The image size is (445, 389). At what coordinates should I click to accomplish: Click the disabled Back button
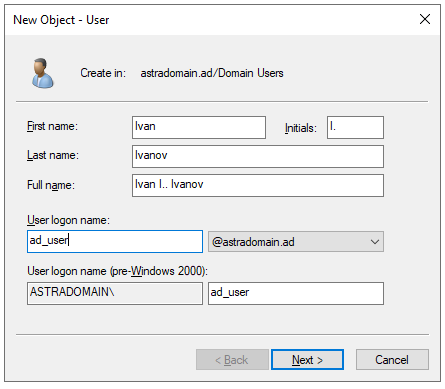(232, 360)
